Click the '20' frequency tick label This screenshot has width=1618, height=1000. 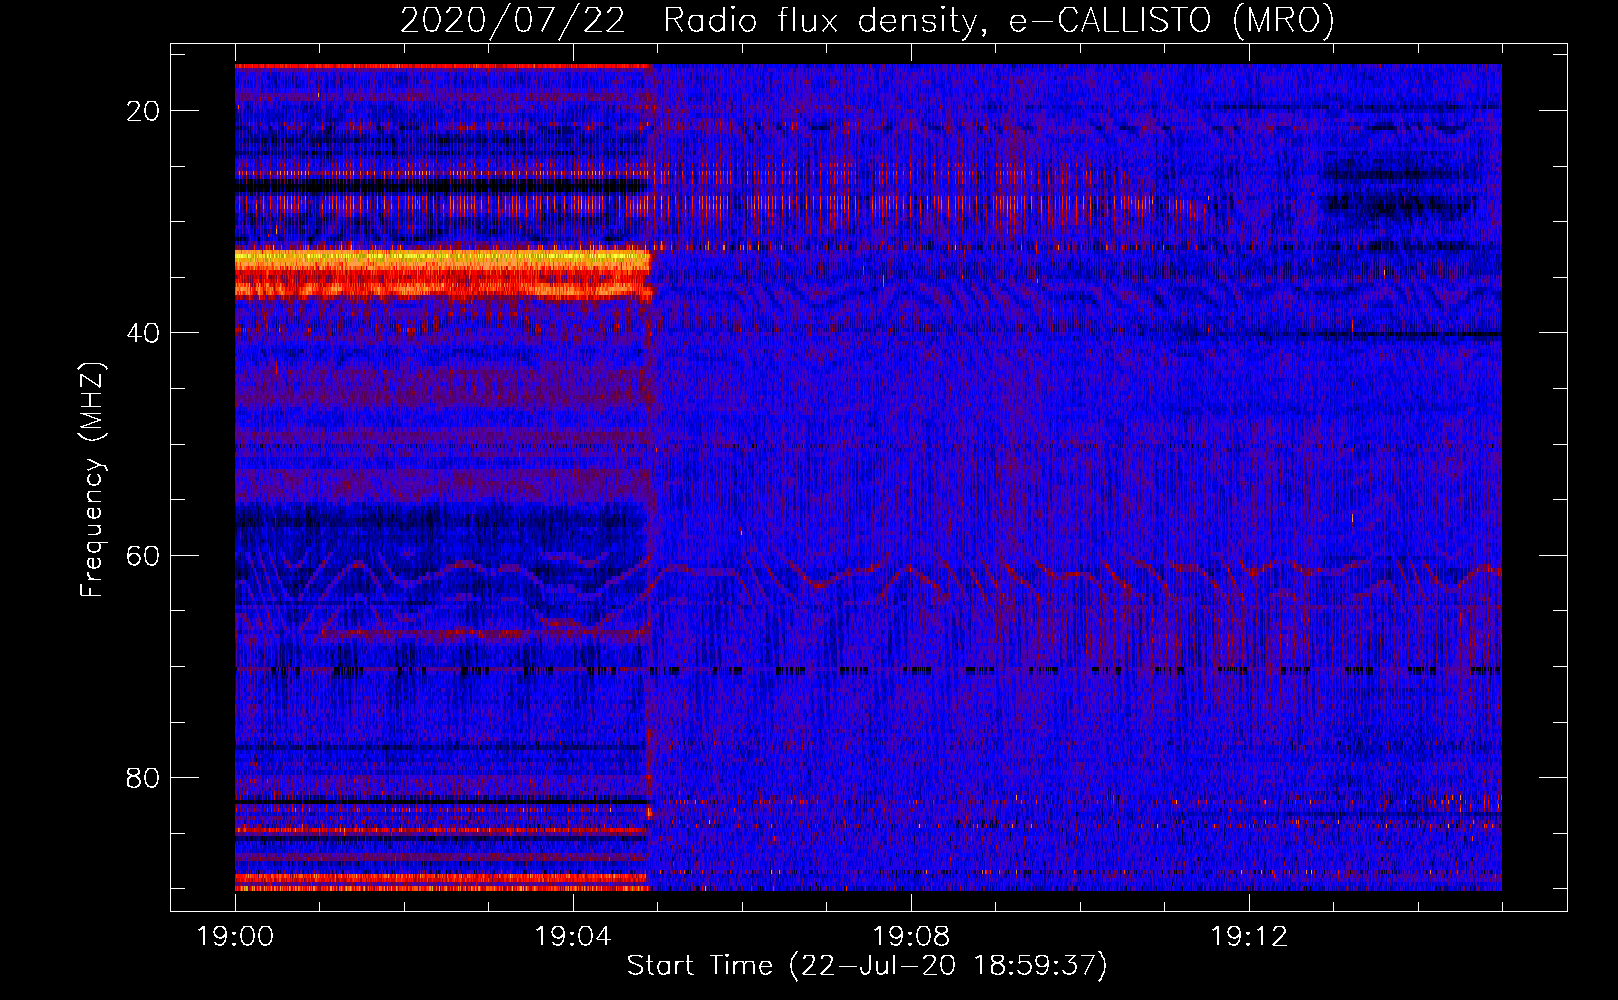144,111
